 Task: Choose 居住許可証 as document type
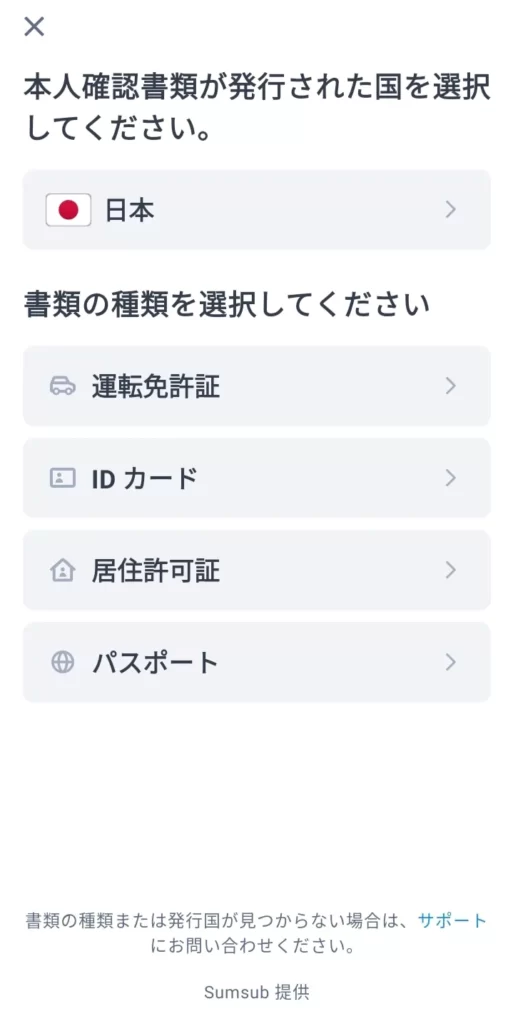click(x=256, y=570)
